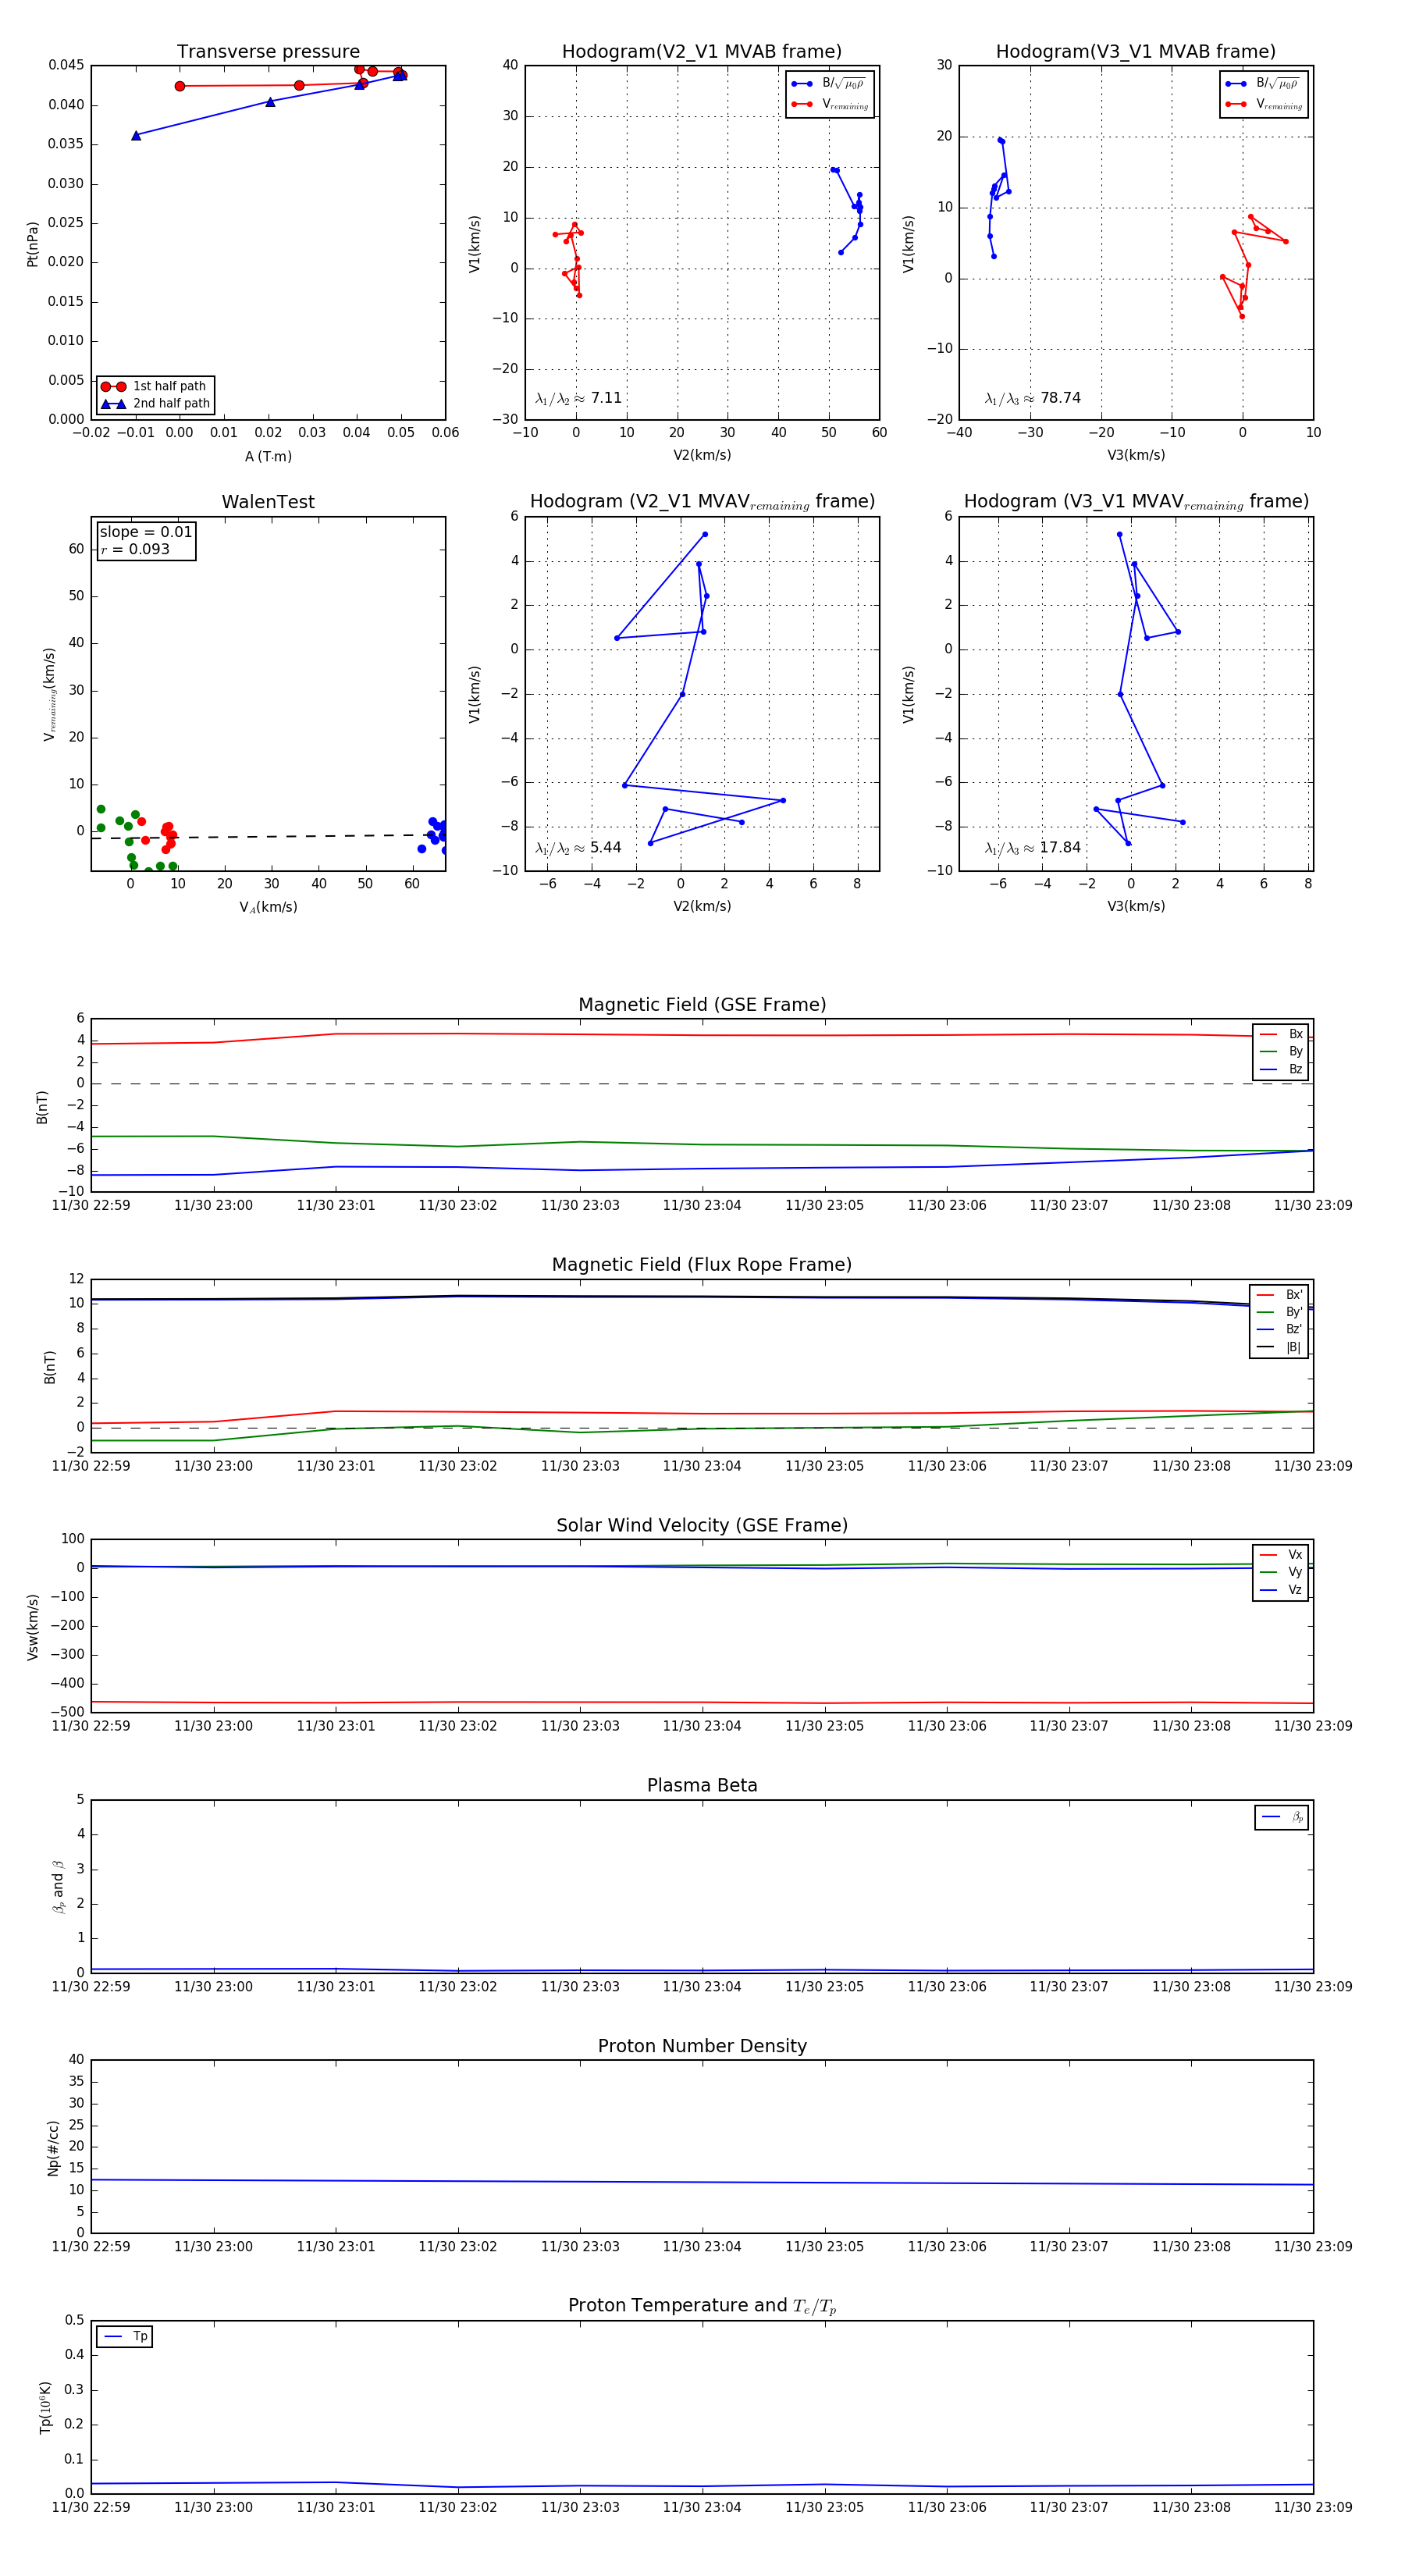
Task: Click the "Vsw(km/s)" y-axis label
Action: pos(32,1627)
